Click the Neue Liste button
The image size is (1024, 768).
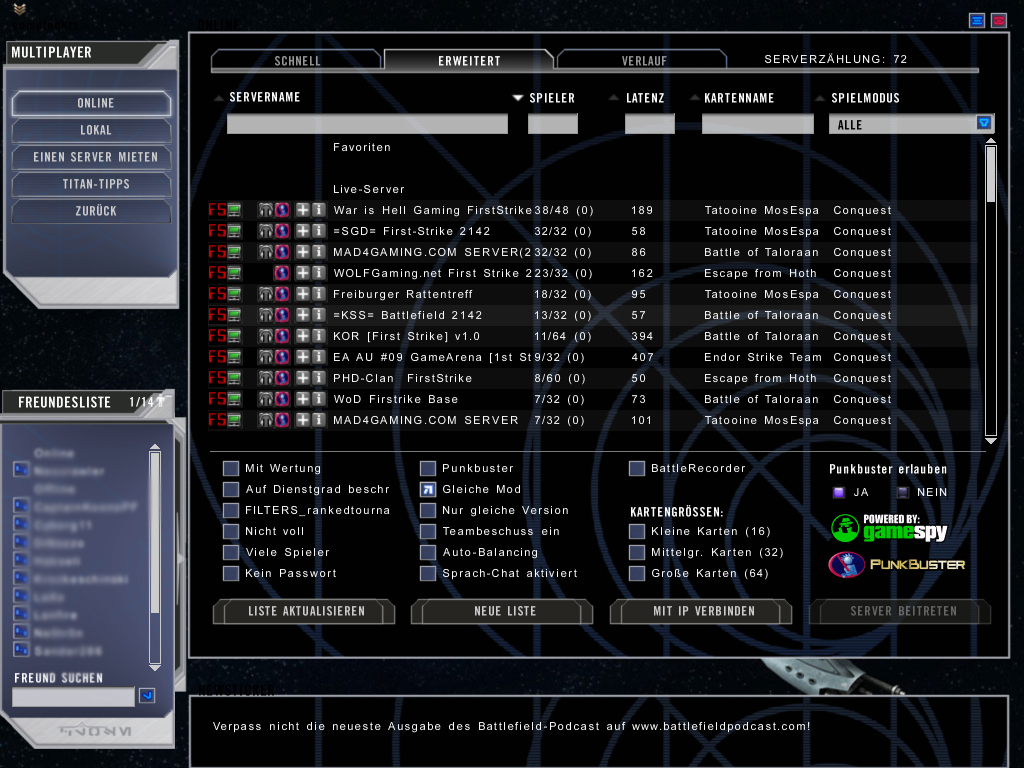click(502, 611)
